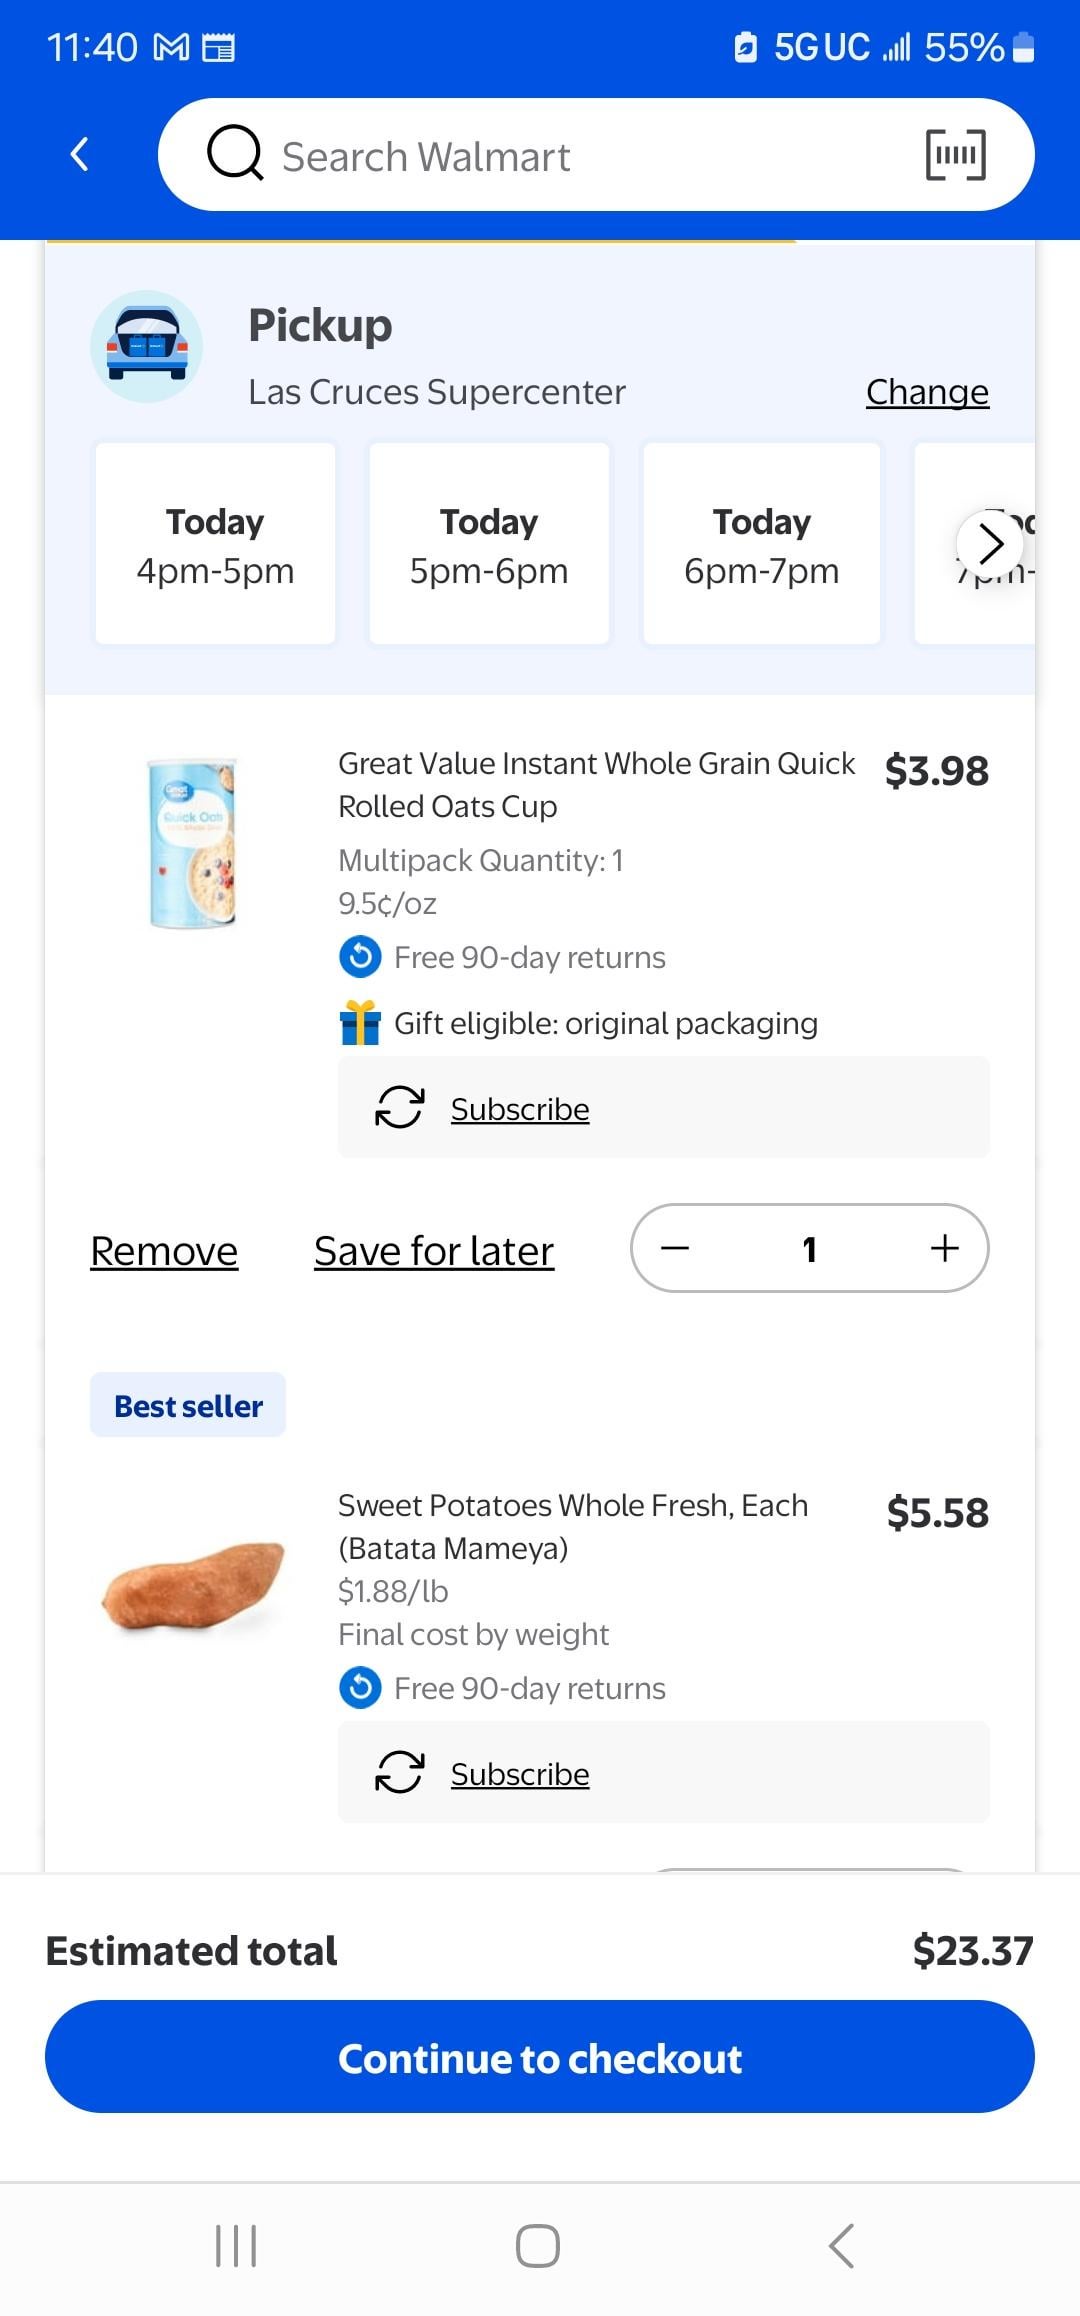The width and height of the screenshot is (1080, 2316).
Task: Open the Sweet Potatoes product thumbnail
Action: (193, 1587)
